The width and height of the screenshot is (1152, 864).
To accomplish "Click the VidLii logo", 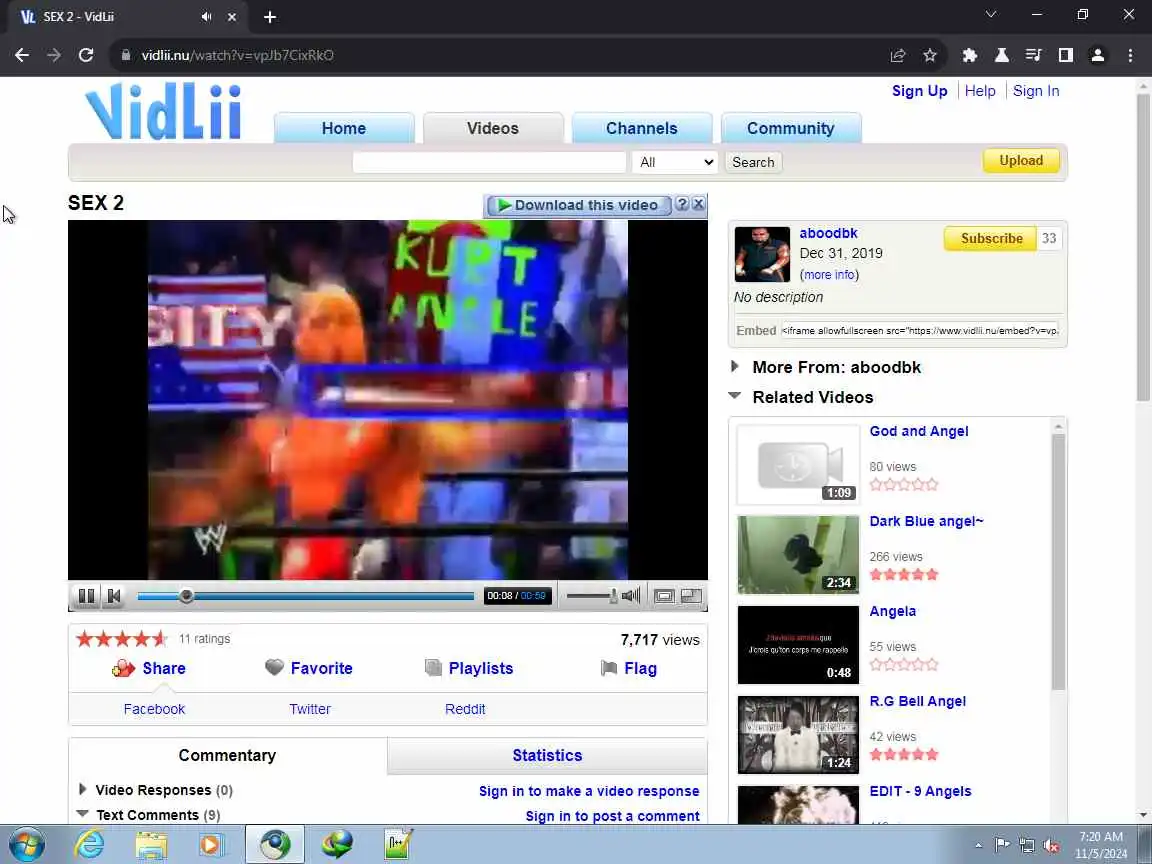I will (x=163, y=112).
